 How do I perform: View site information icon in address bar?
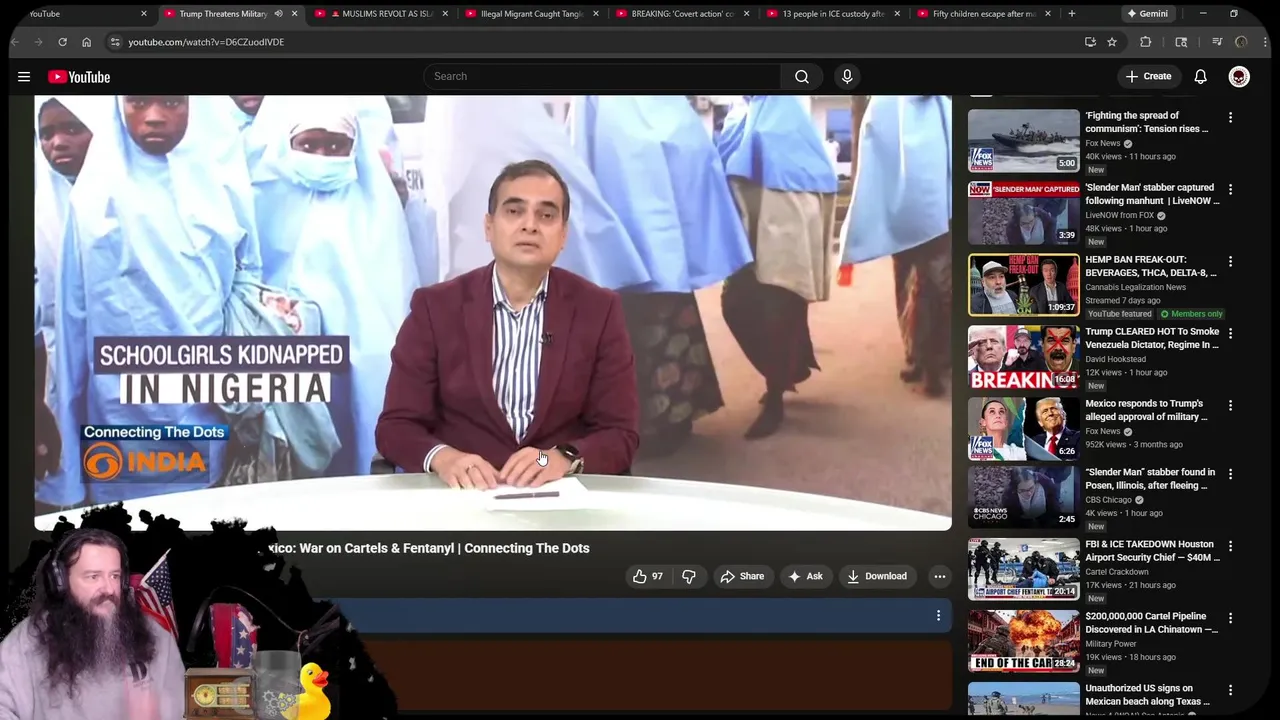[115, 42]
